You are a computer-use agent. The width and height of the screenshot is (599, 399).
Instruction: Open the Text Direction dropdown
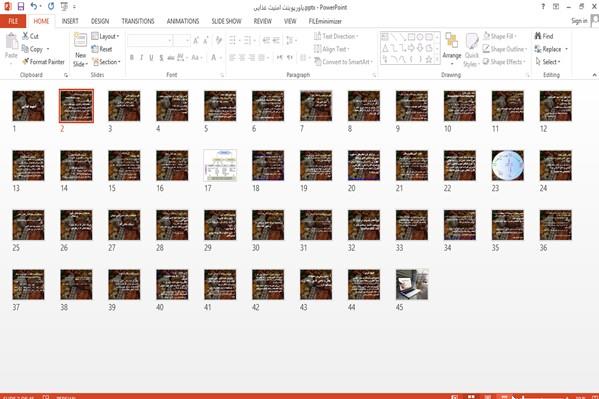(336, 36)
